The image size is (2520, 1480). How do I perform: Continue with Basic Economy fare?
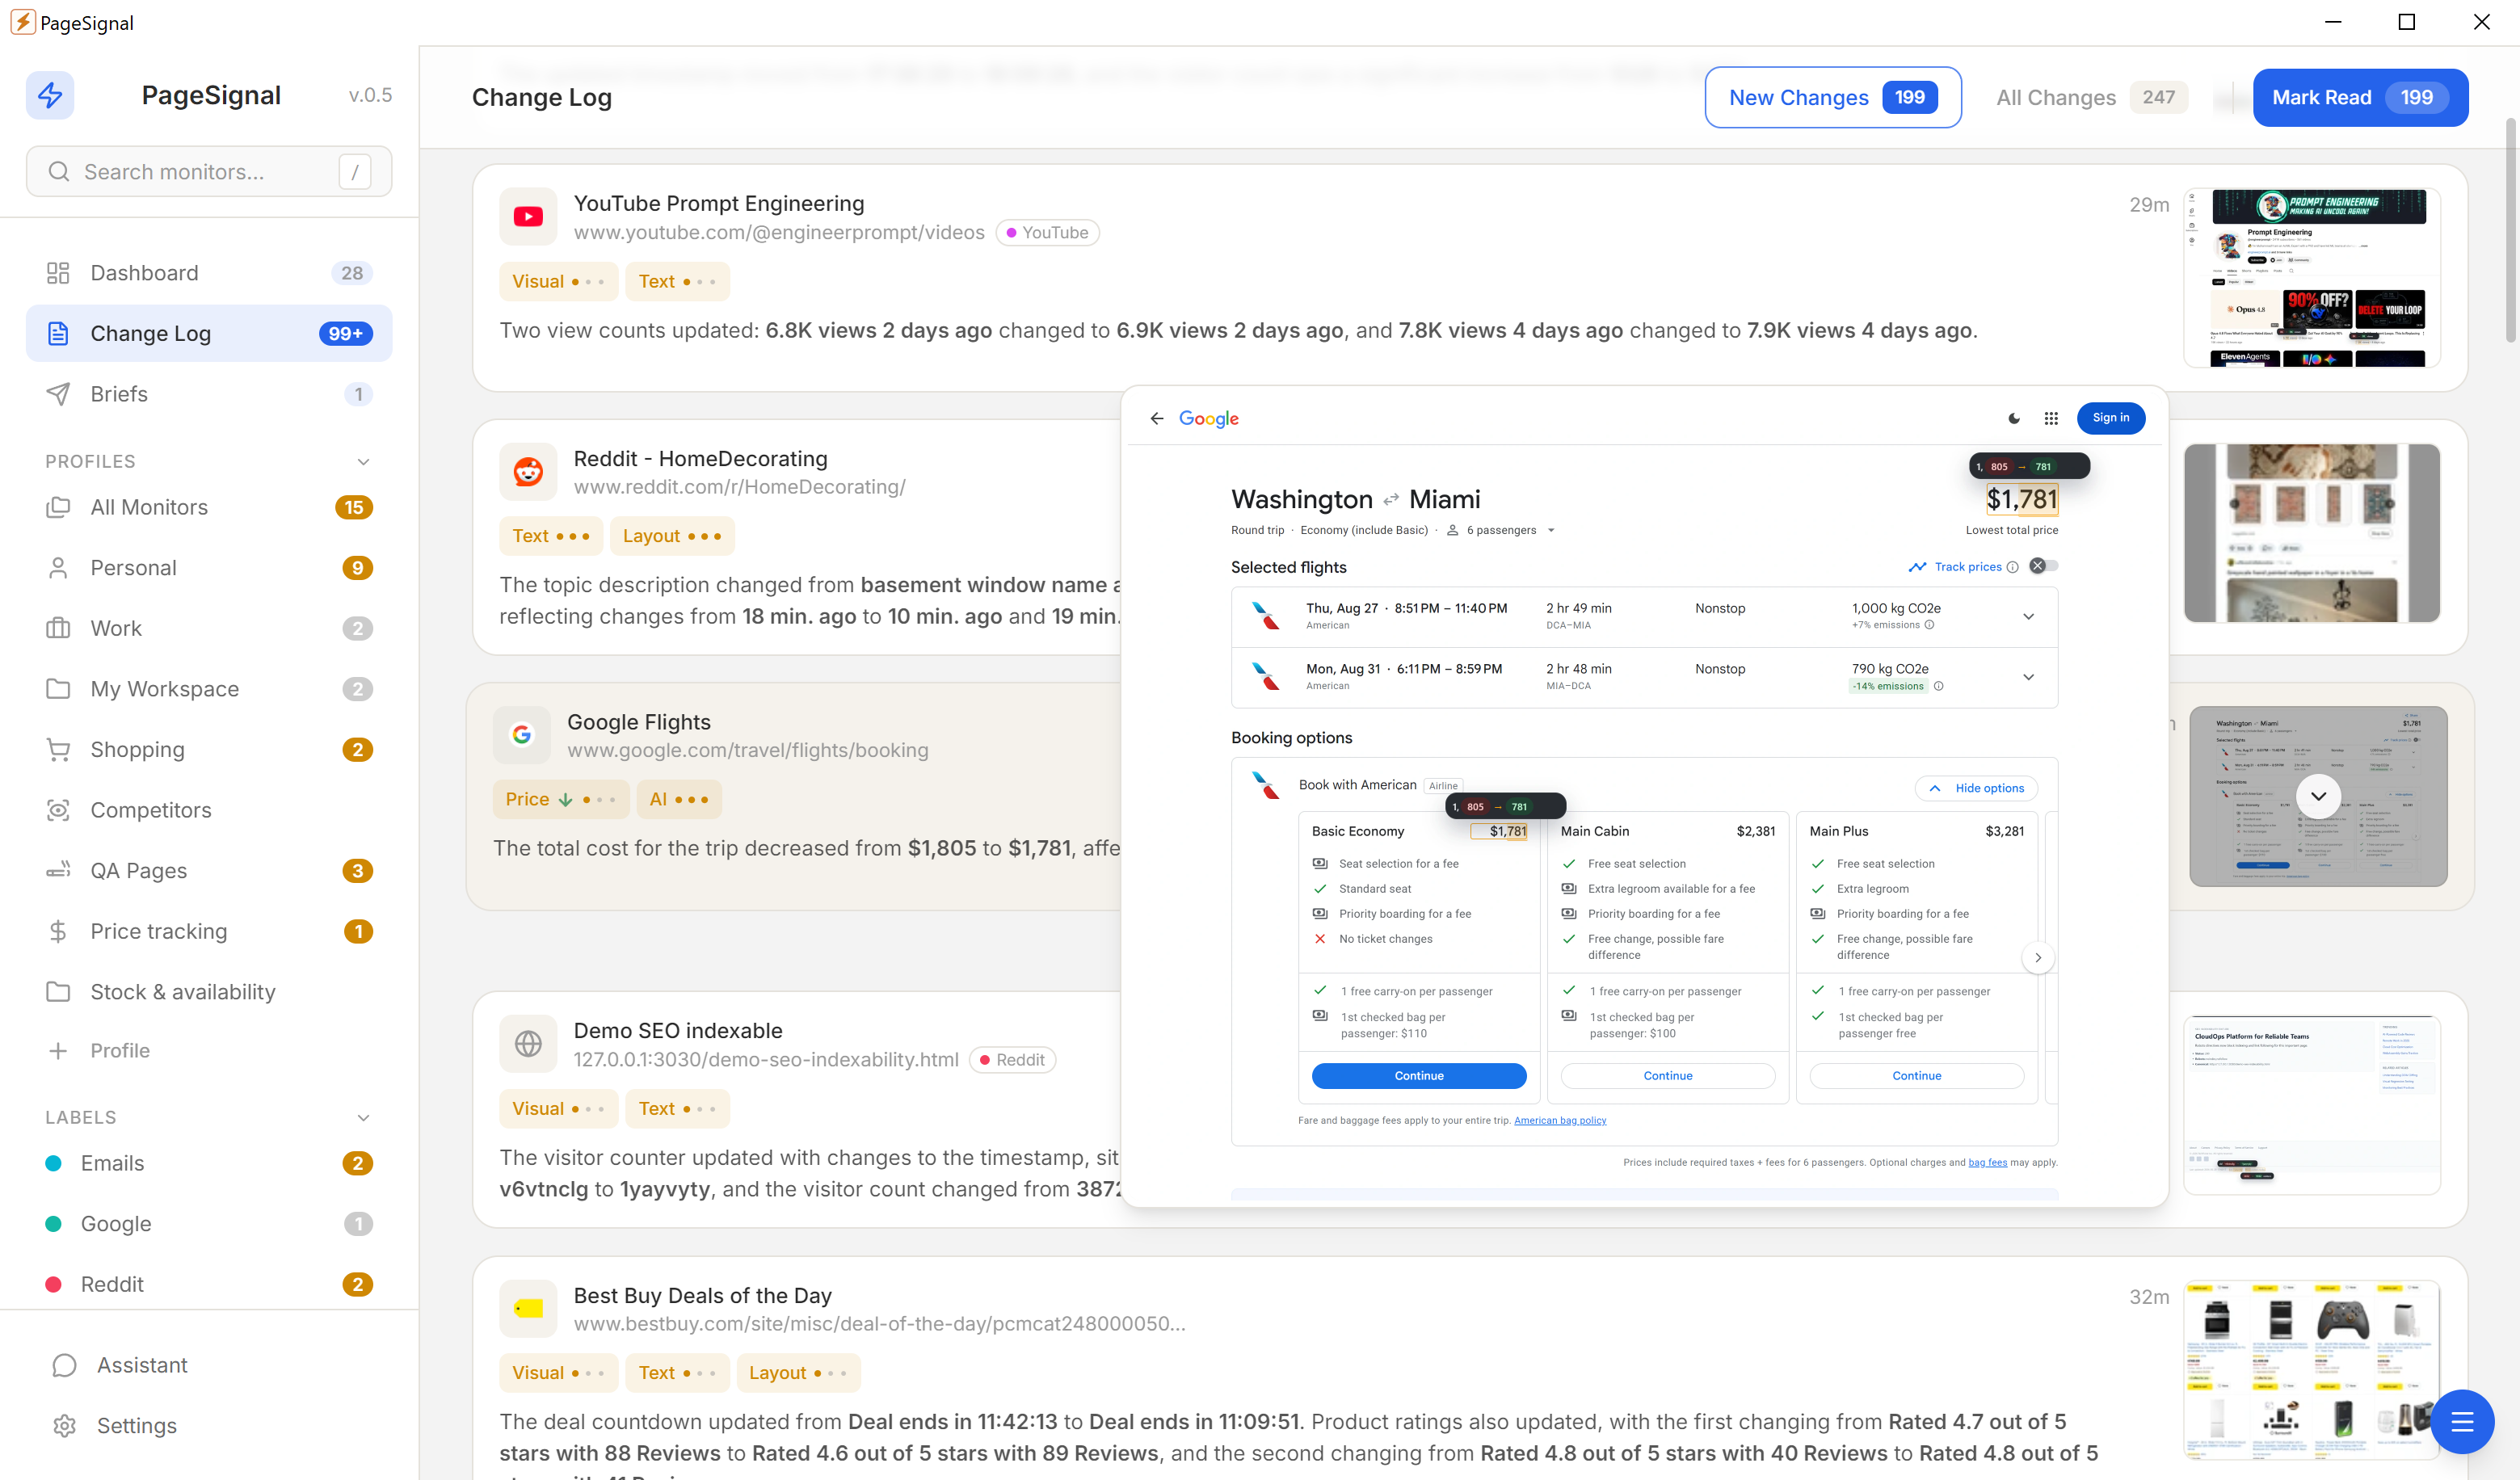[x=1418, y=1076]
